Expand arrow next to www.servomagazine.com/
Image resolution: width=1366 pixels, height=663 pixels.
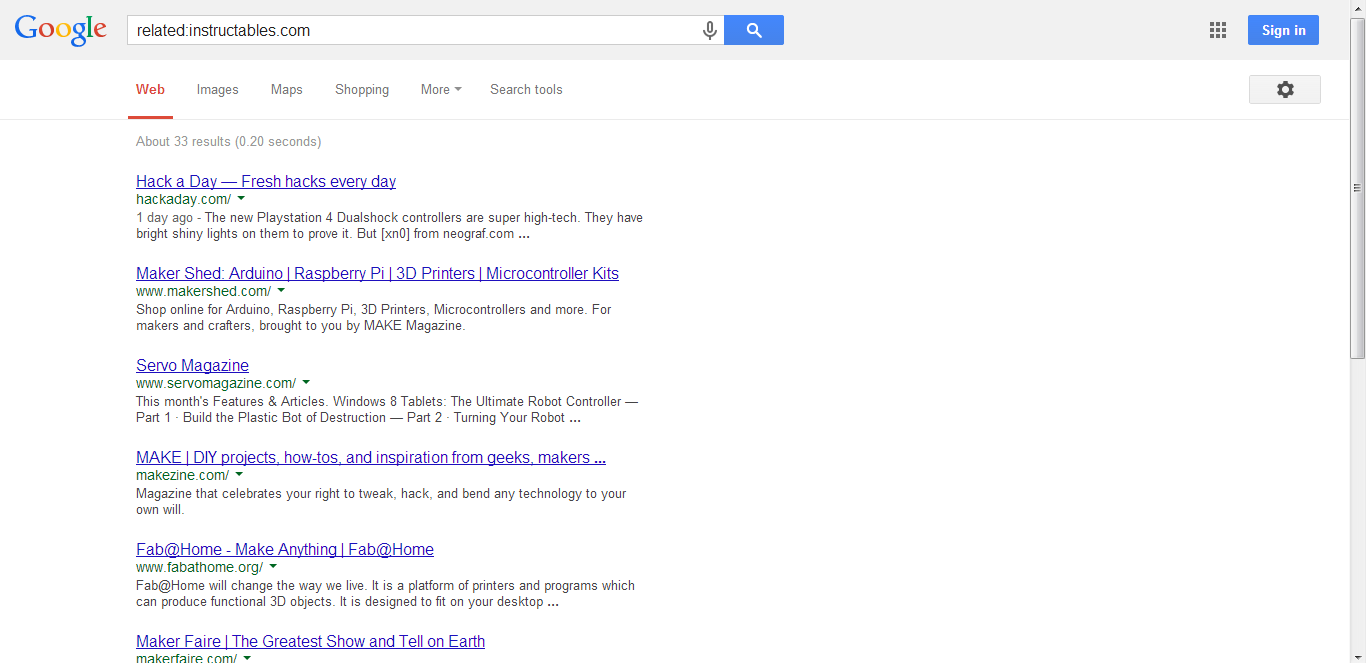(306, 383)
